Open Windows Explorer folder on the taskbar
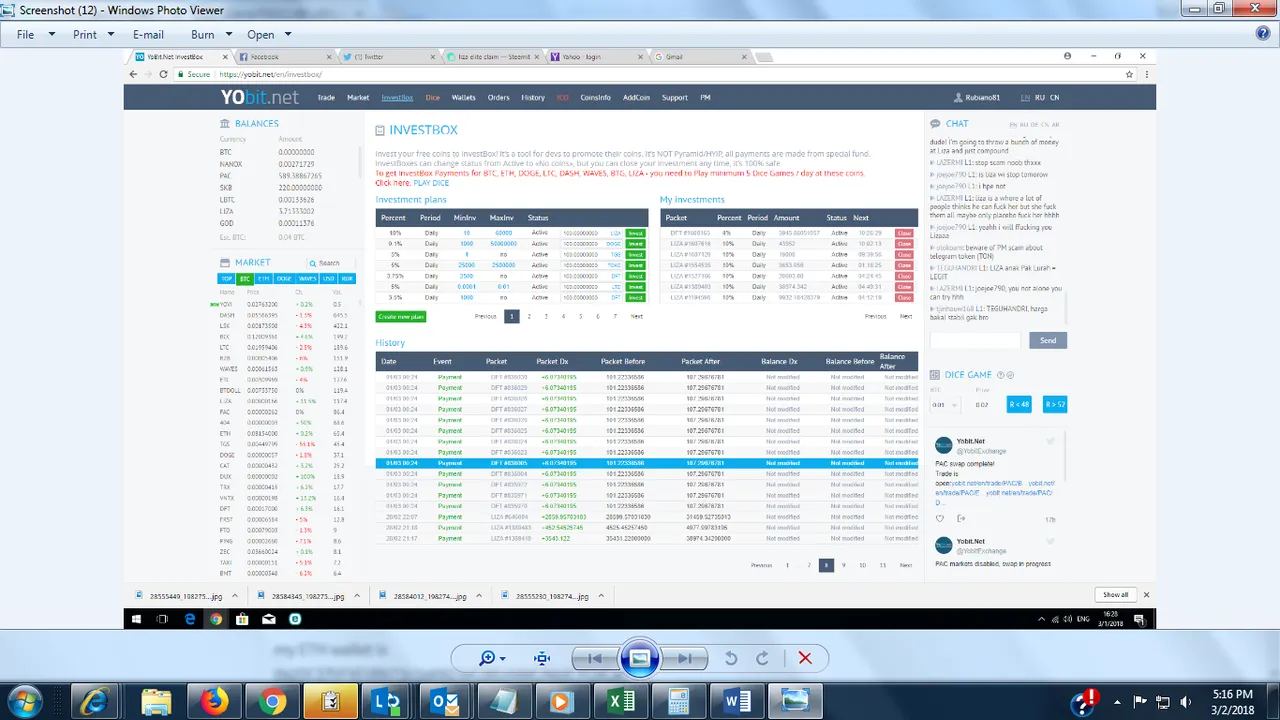 point(156,701)
